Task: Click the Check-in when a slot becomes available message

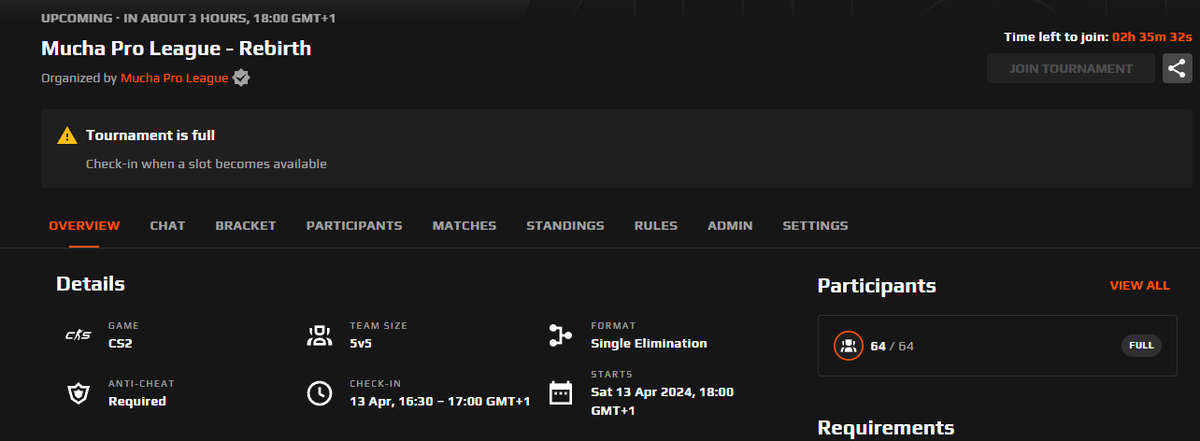Action: [206, 163]
